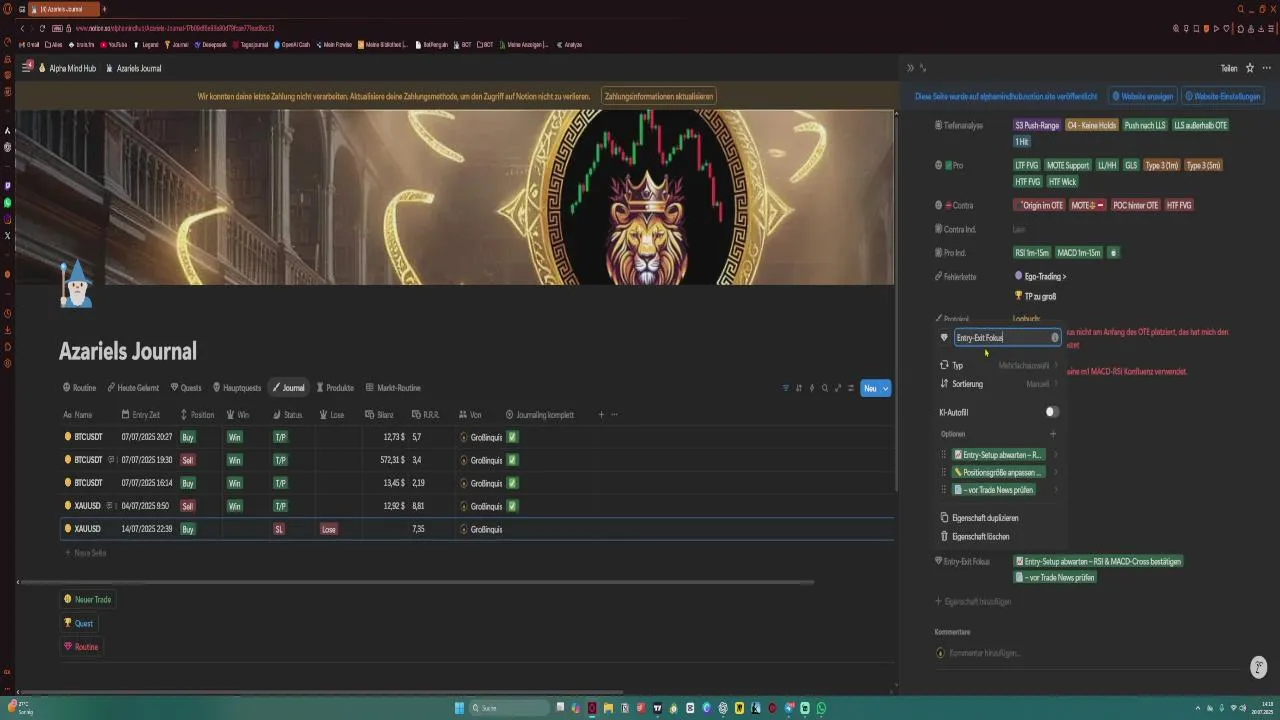Switch to the Markt-Routine view tab

(x=392, y=388)
